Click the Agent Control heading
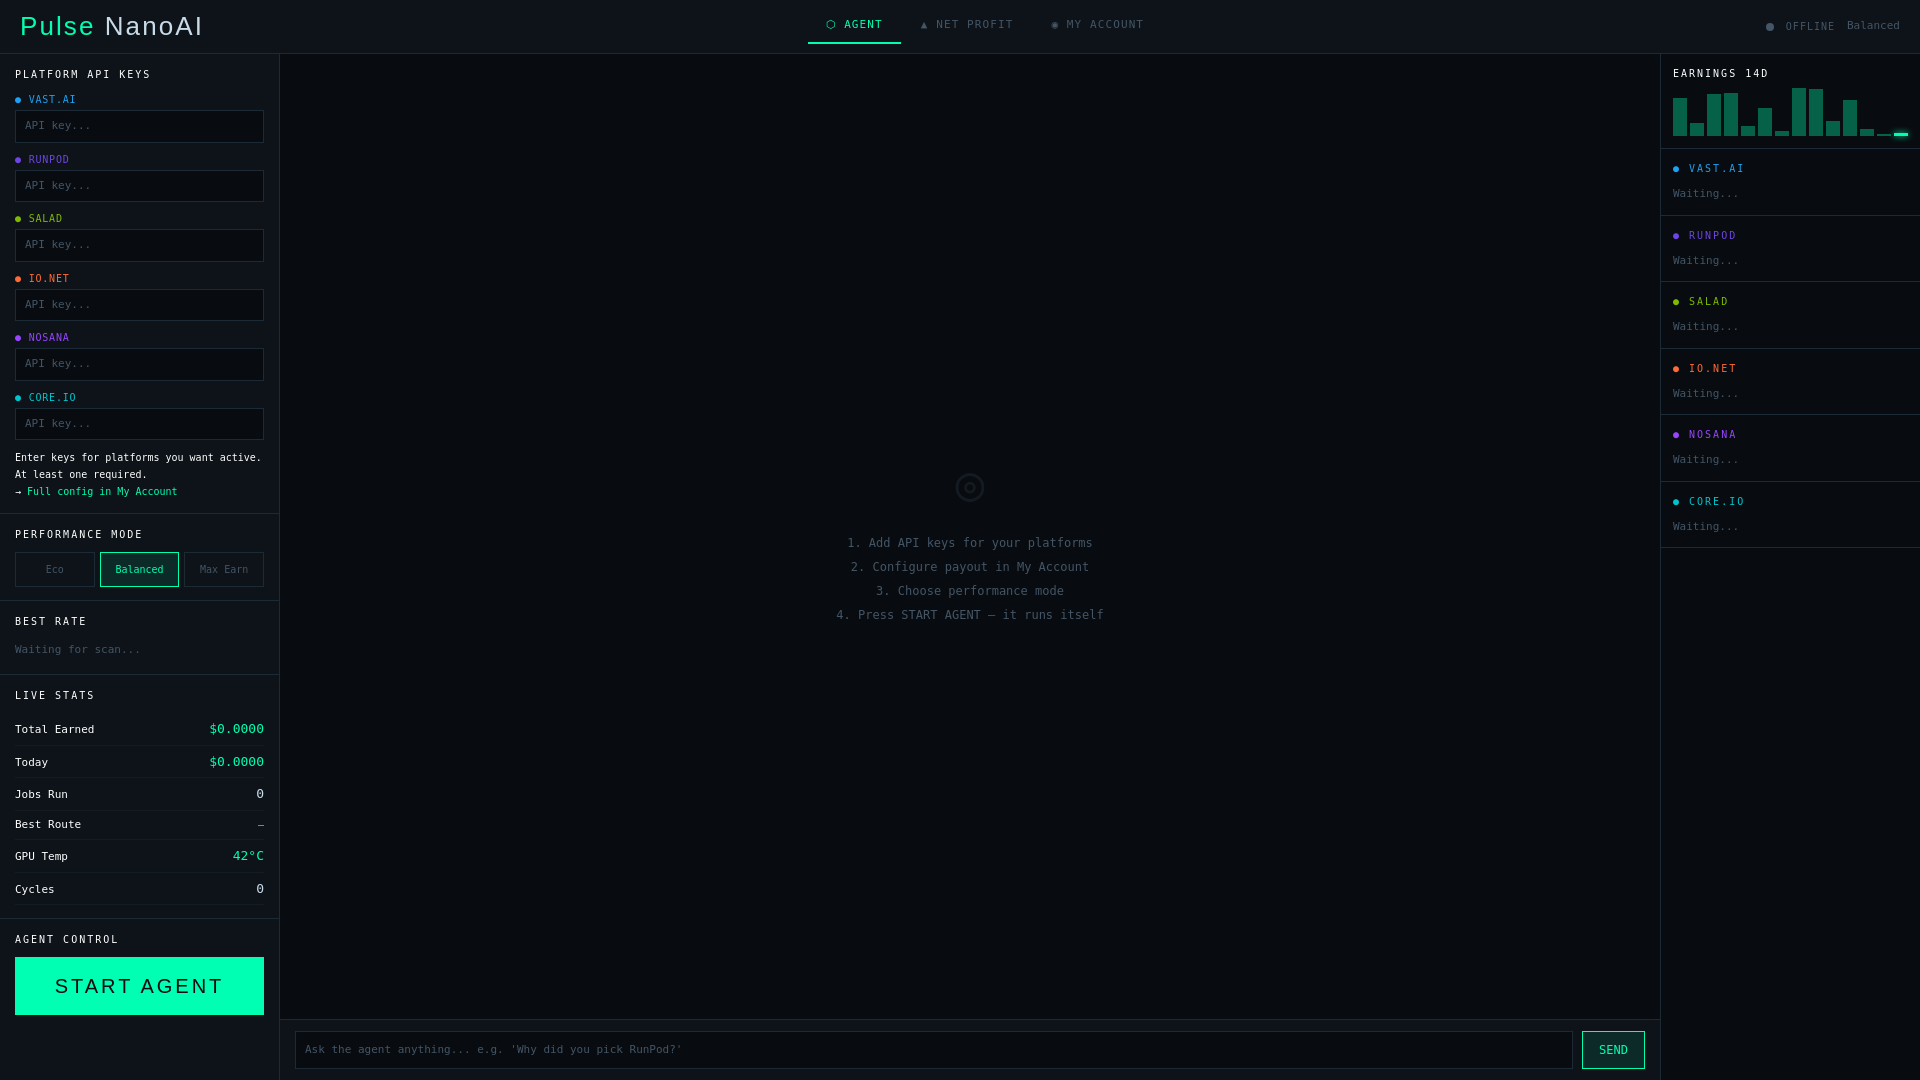Screen dimensions: 1920x1080 click(x=67, y=940)
